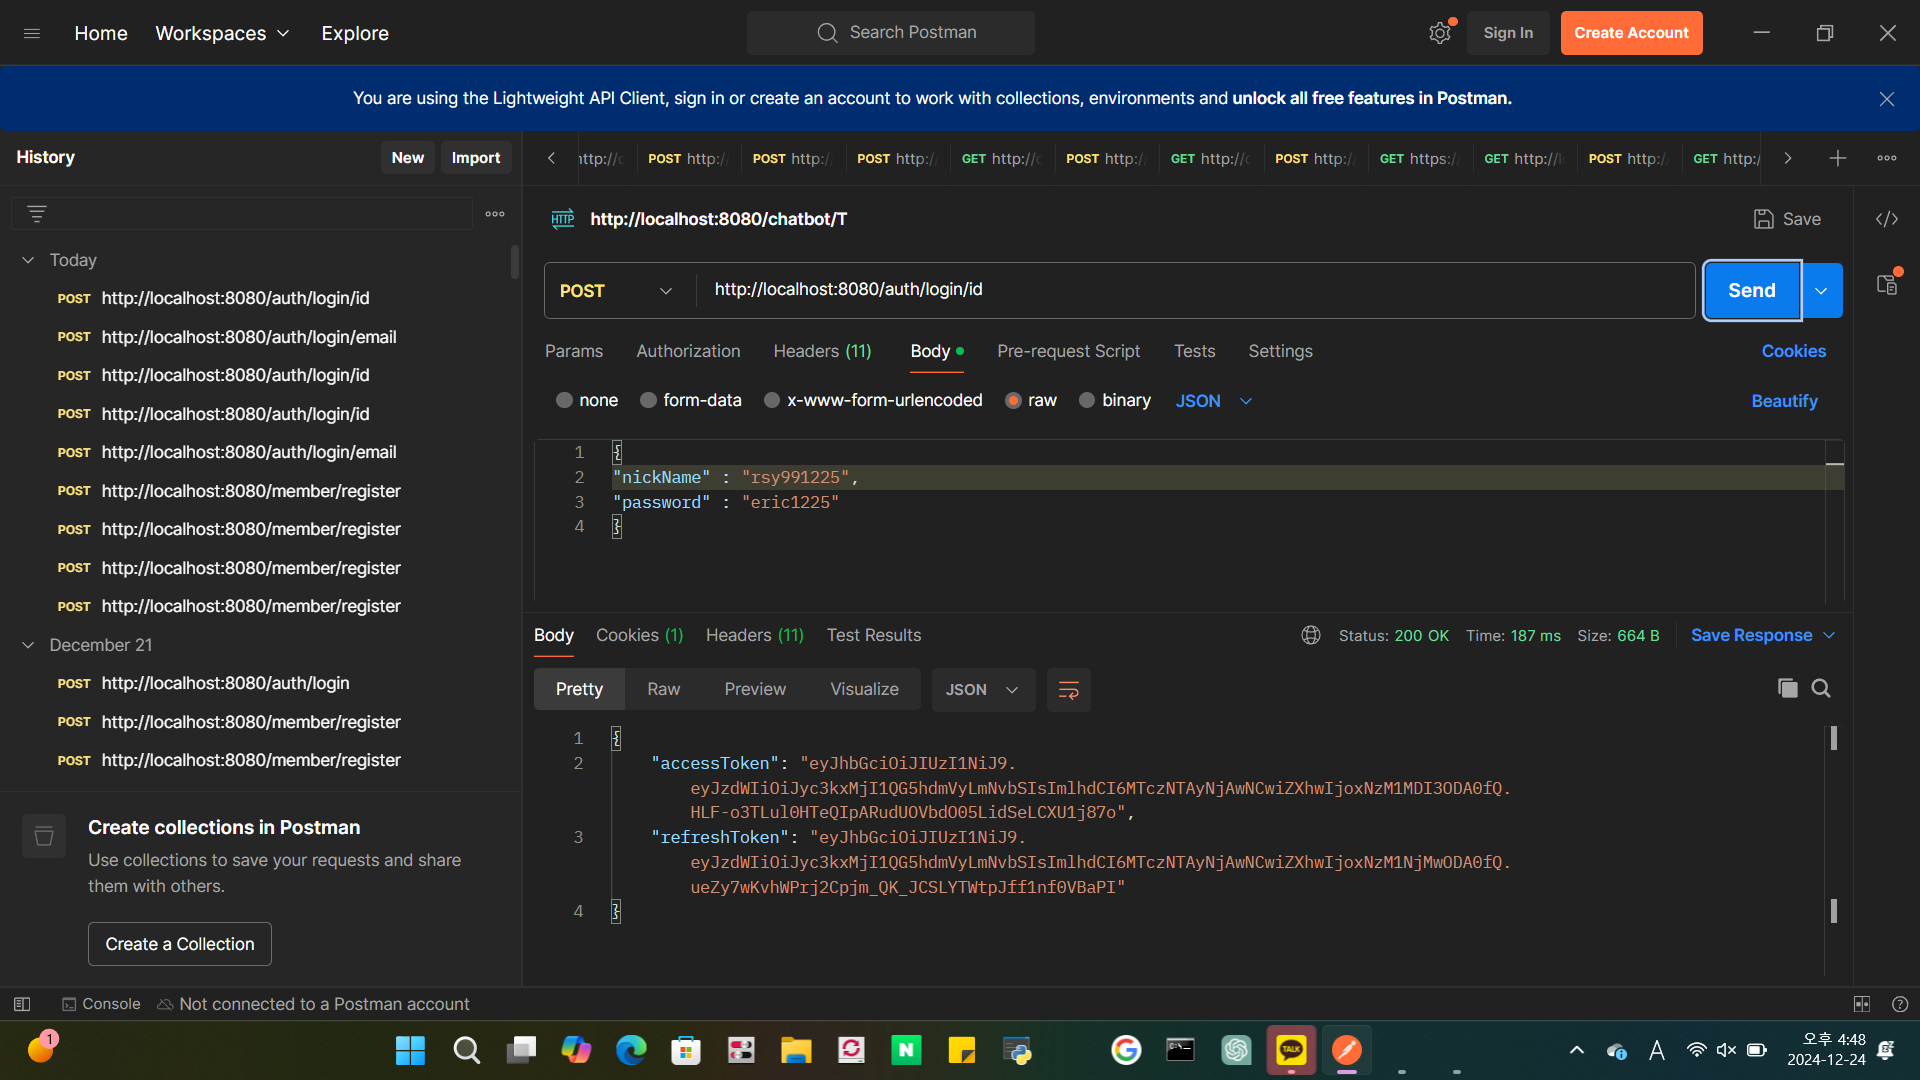Show hidden system tray icons
Viewport: 1920px width, 1080px height.
point(1577,1050)
